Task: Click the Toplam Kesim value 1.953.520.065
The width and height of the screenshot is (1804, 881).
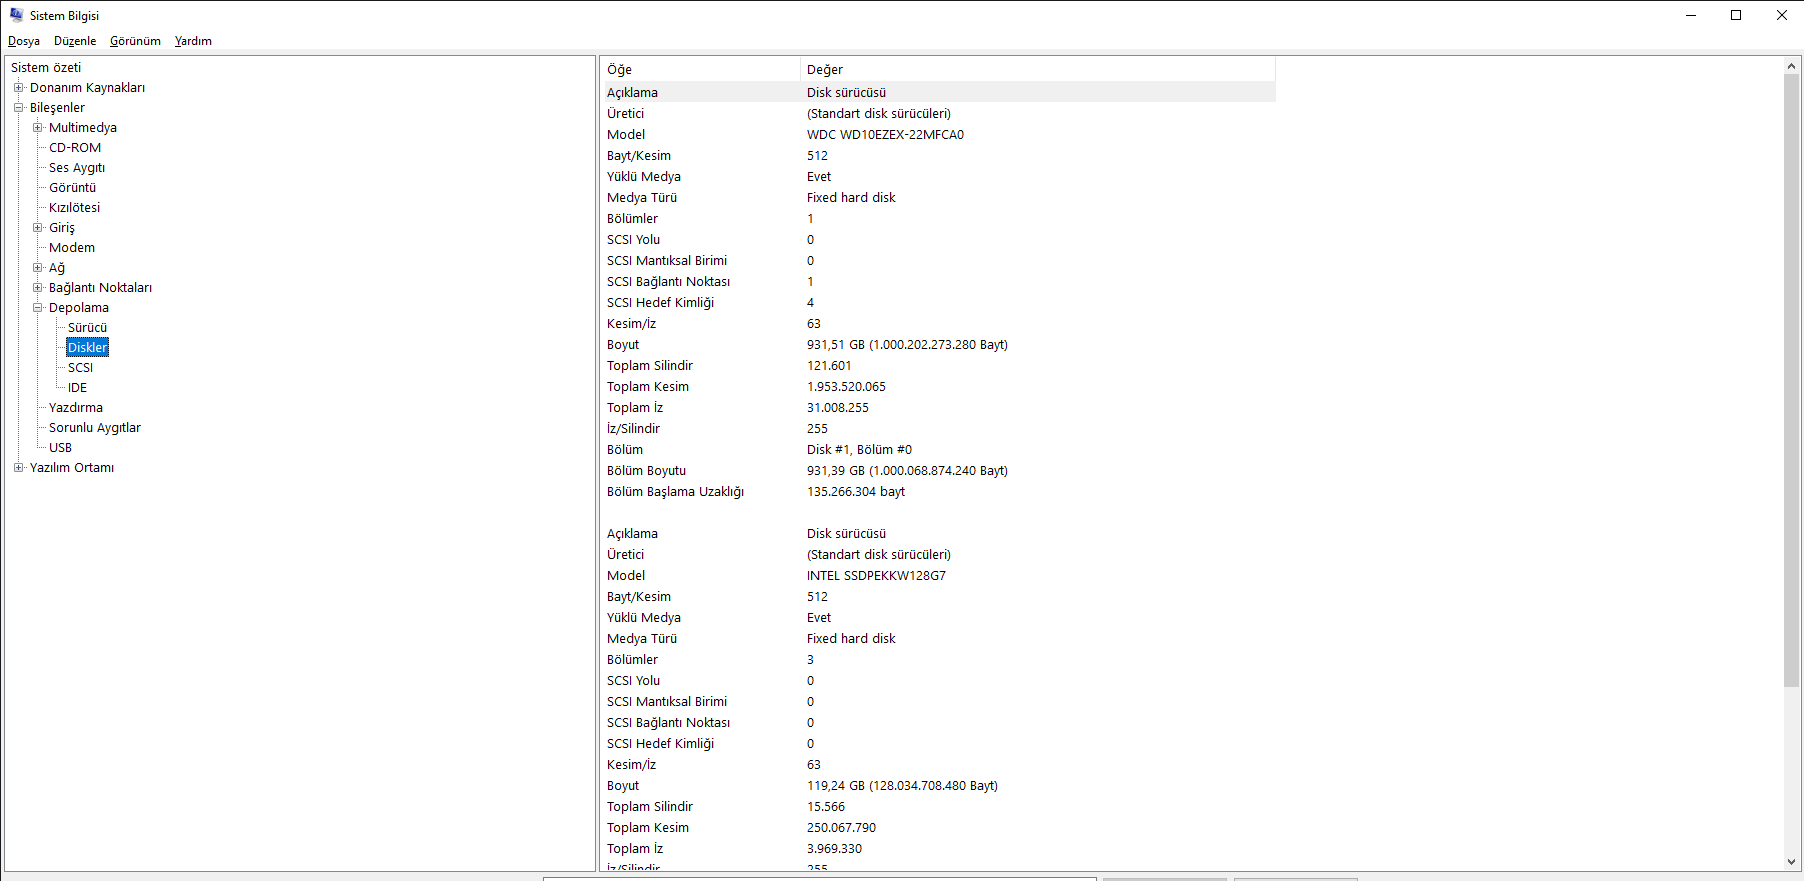Action: (x=846, y=387)
